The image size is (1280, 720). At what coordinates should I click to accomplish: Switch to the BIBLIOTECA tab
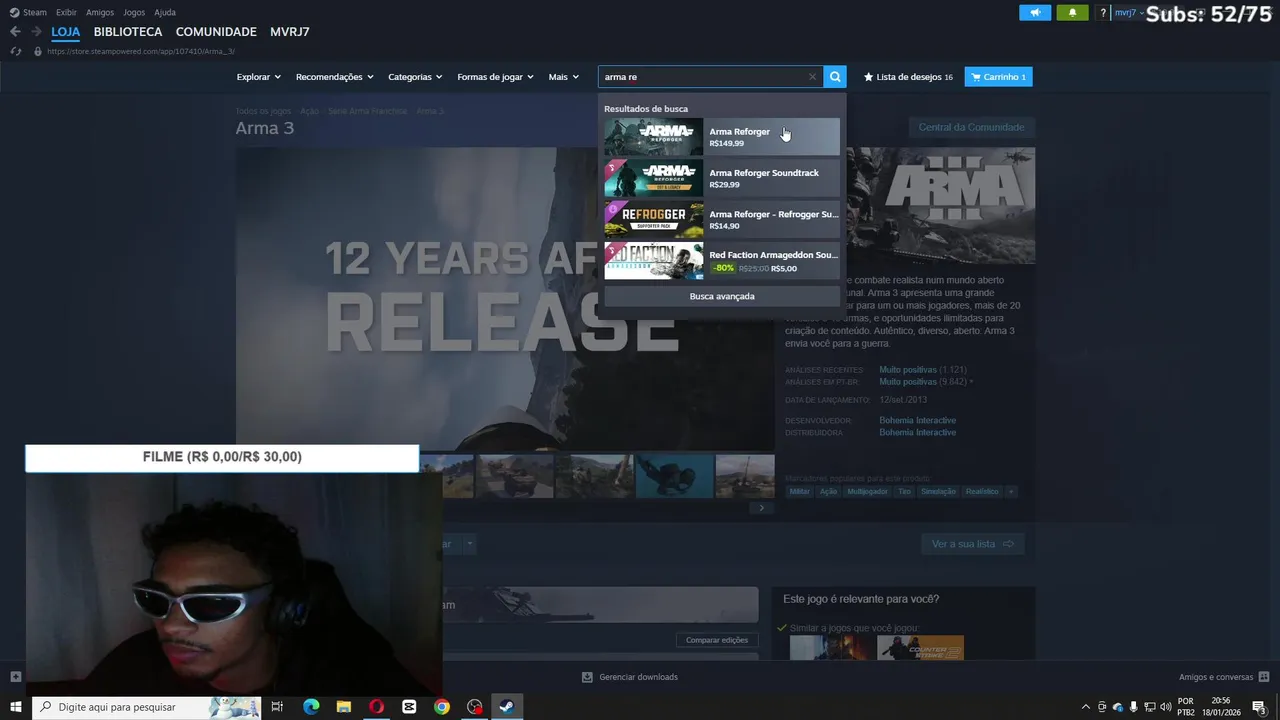[x=128, y=32]
